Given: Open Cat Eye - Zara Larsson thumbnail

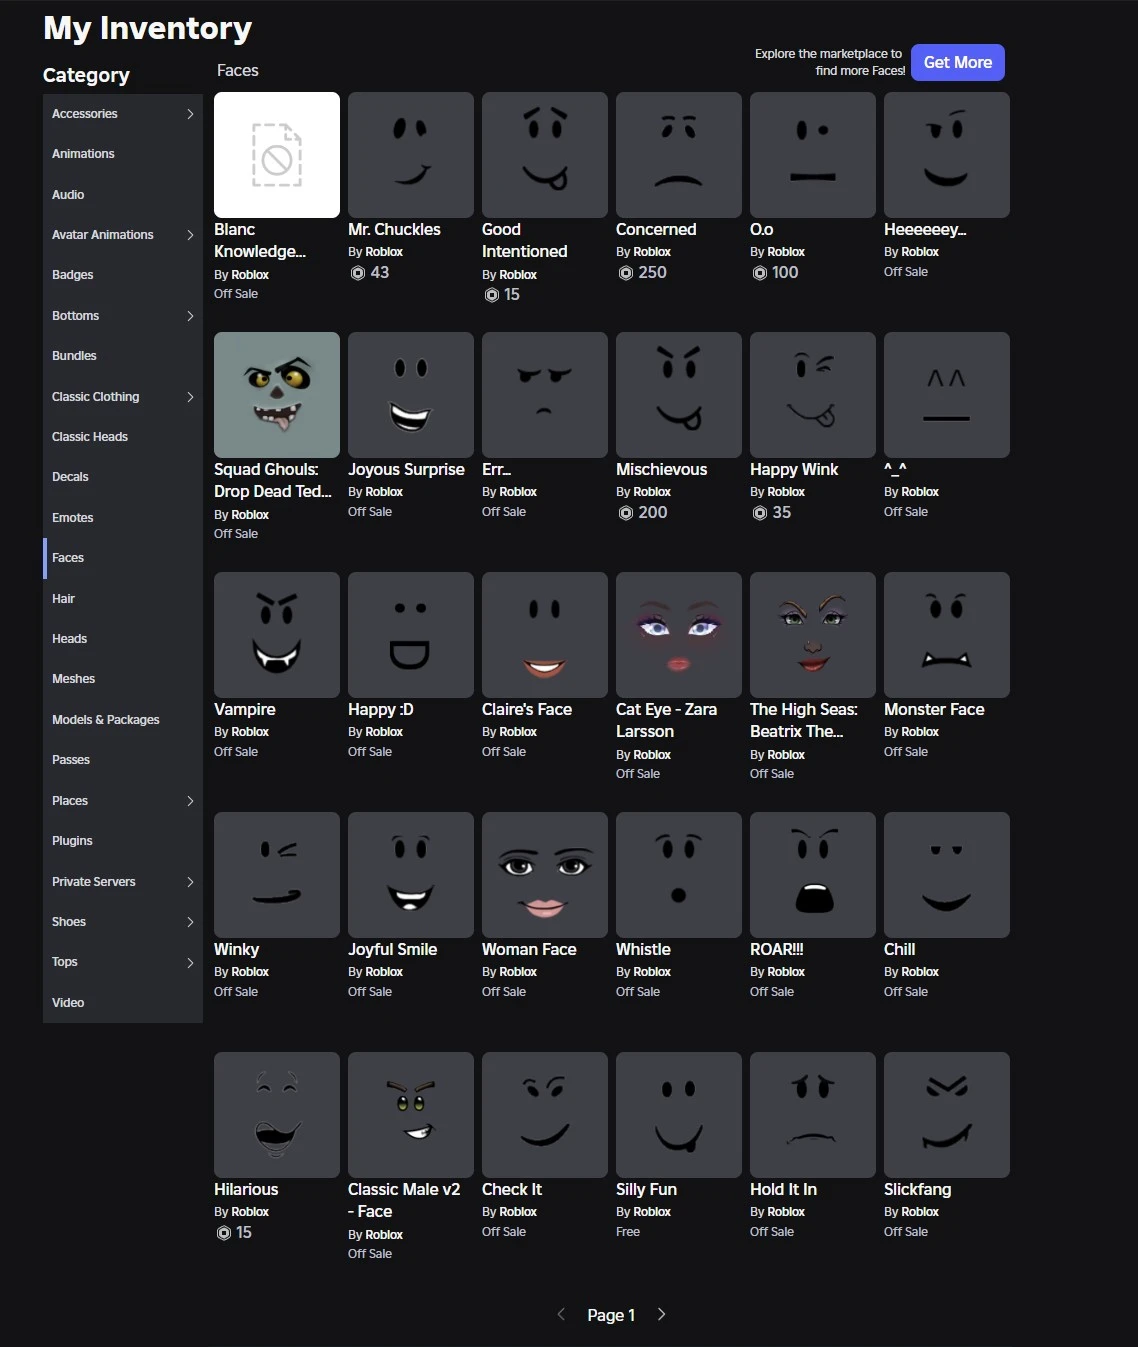Looking at the screenshot, I should click(x=679, y=635).
